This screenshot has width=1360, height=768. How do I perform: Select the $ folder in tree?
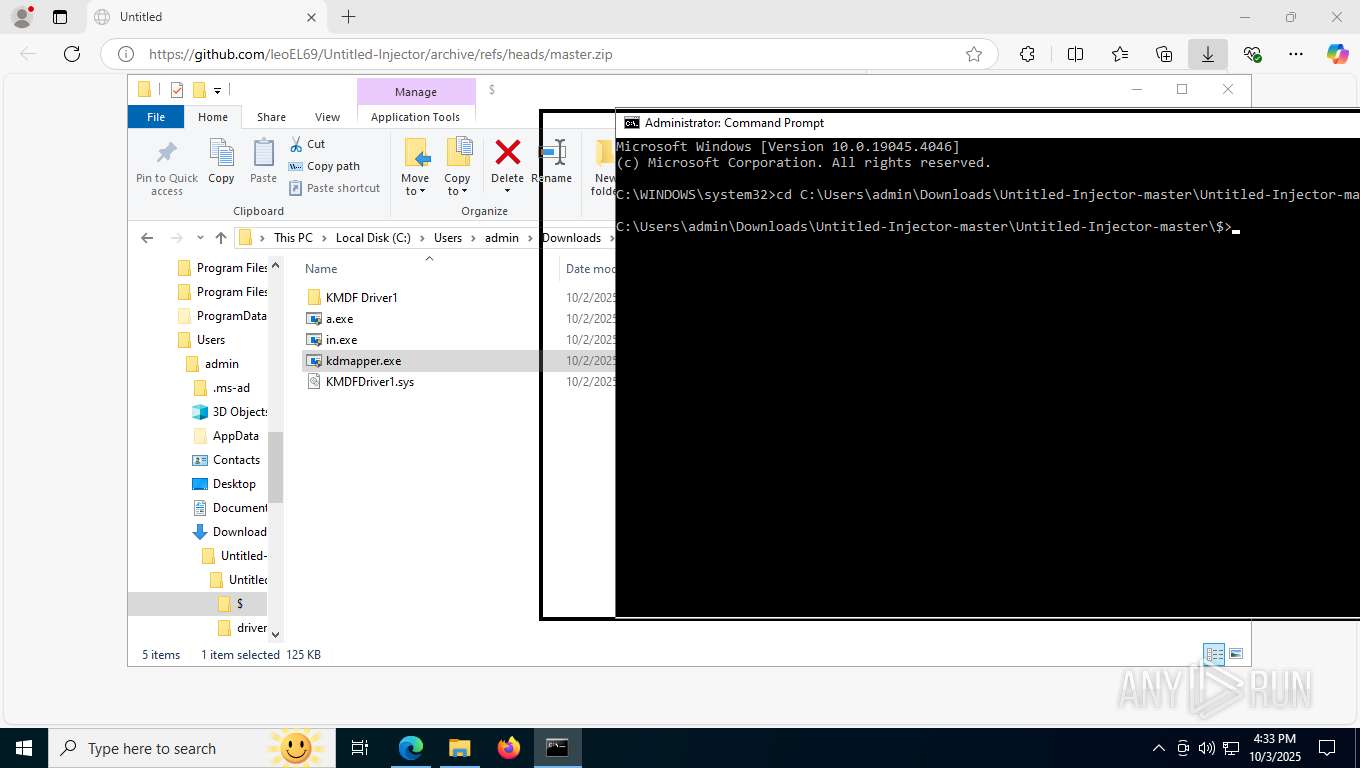point(231,604)
